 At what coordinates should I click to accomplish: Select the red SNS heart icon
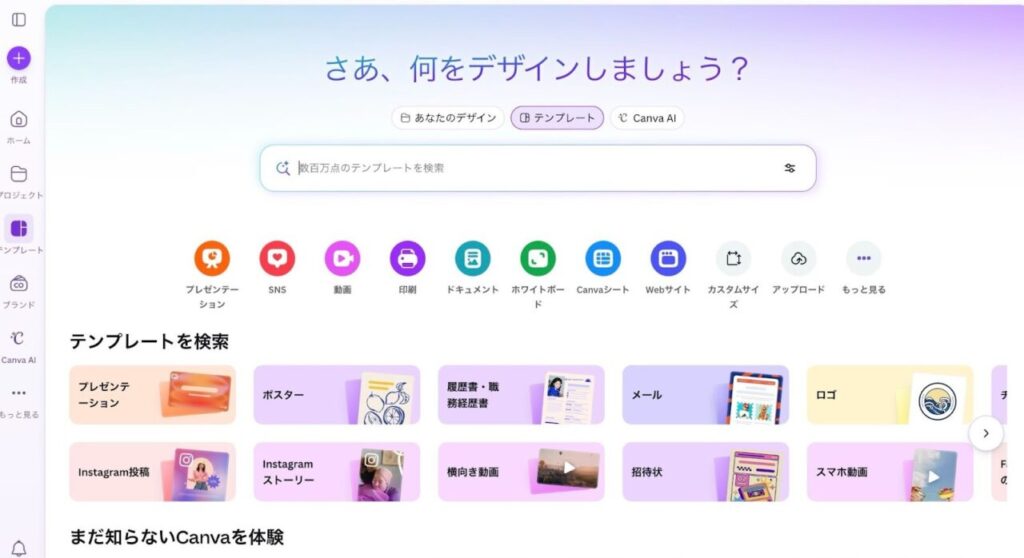277,258
